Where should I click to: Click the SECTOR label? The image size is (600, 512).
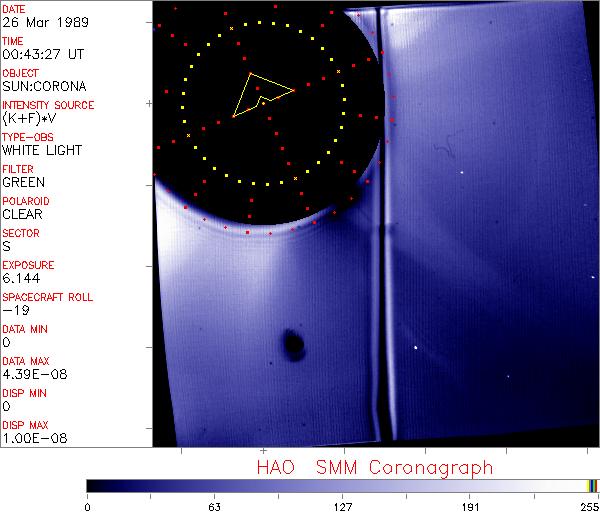click(21, 233)
